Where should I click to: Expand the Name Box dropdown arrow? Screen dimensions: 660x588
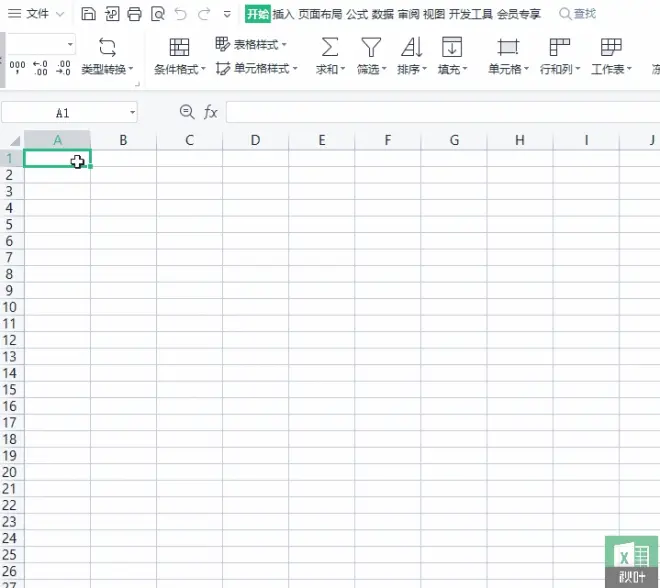coord(132,112)
